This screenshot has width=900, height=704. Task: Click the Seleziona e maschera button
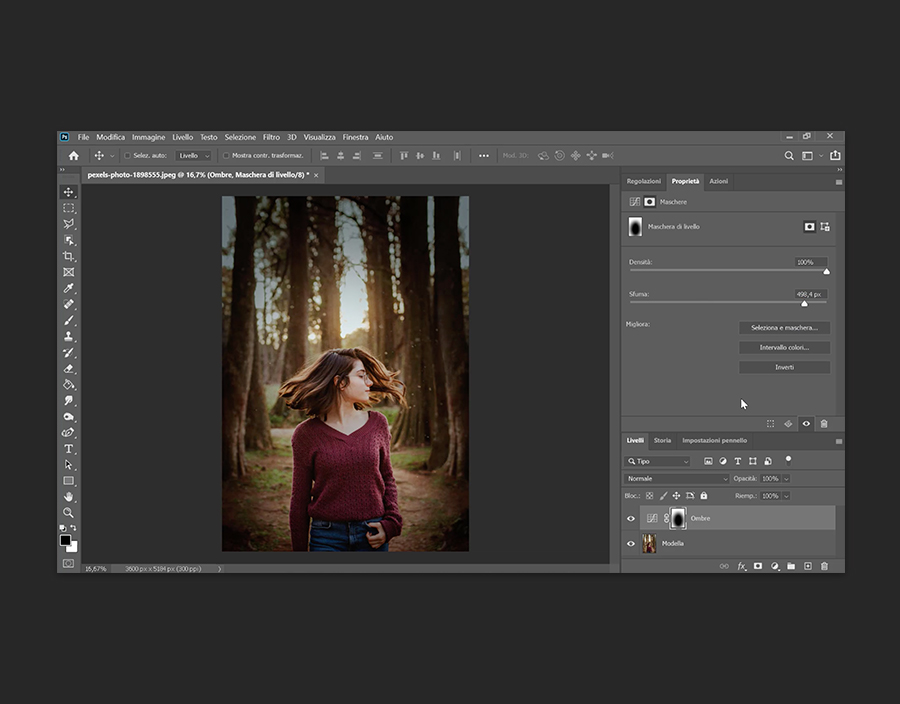784,328
